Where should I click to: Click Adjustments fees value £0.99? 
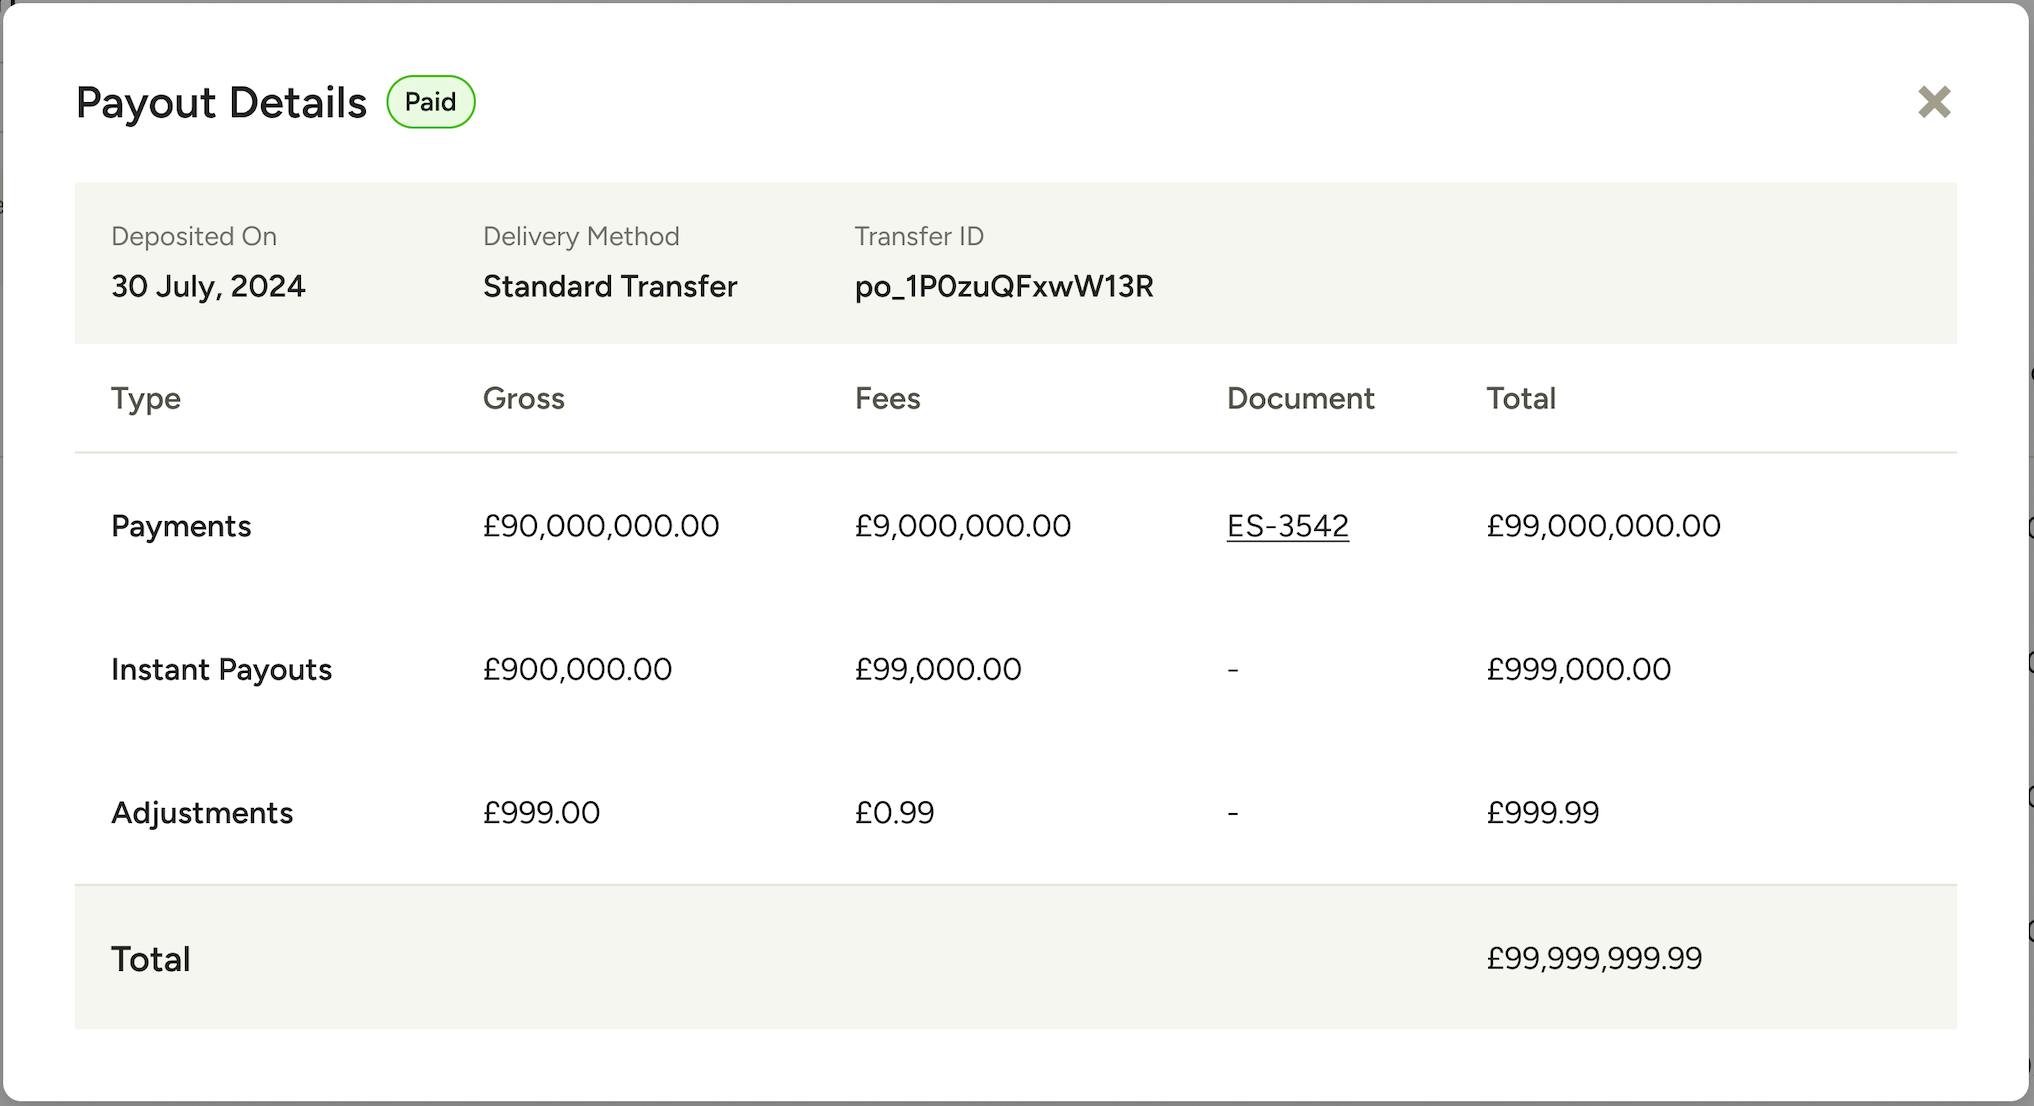pos(895,813)
